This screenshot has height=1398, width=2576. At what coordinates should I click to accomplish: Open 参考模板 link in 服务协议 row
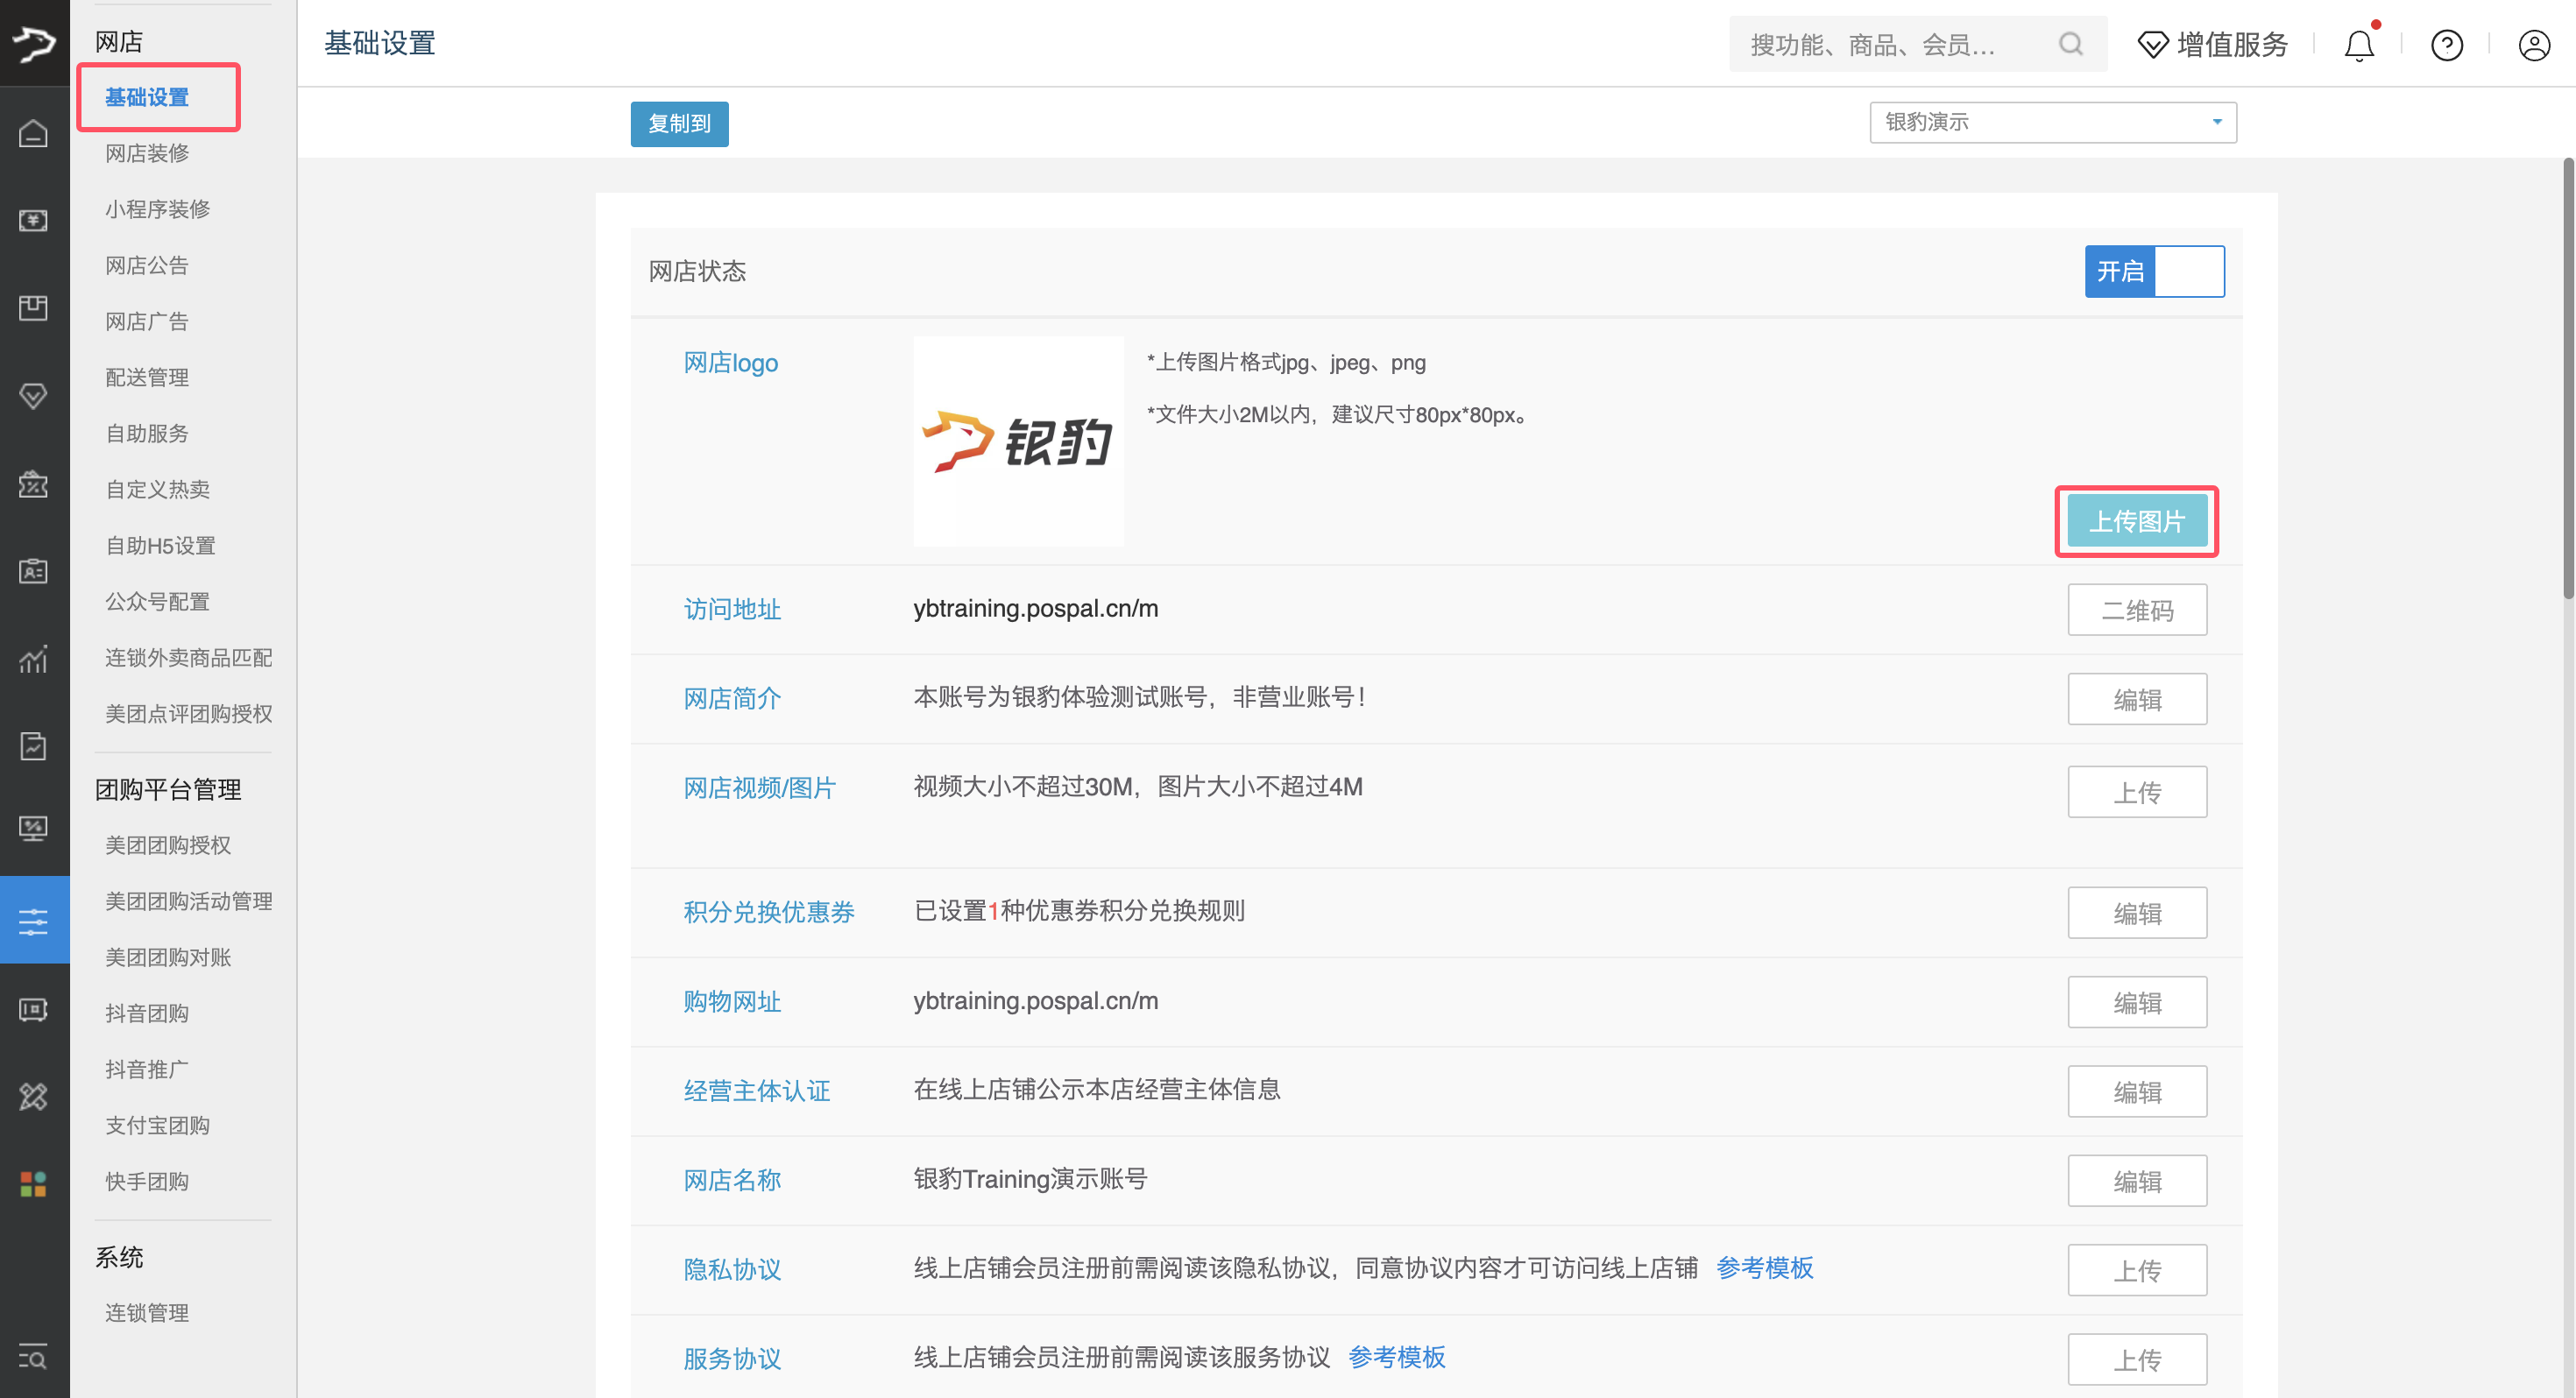tap(1397, 1357)
